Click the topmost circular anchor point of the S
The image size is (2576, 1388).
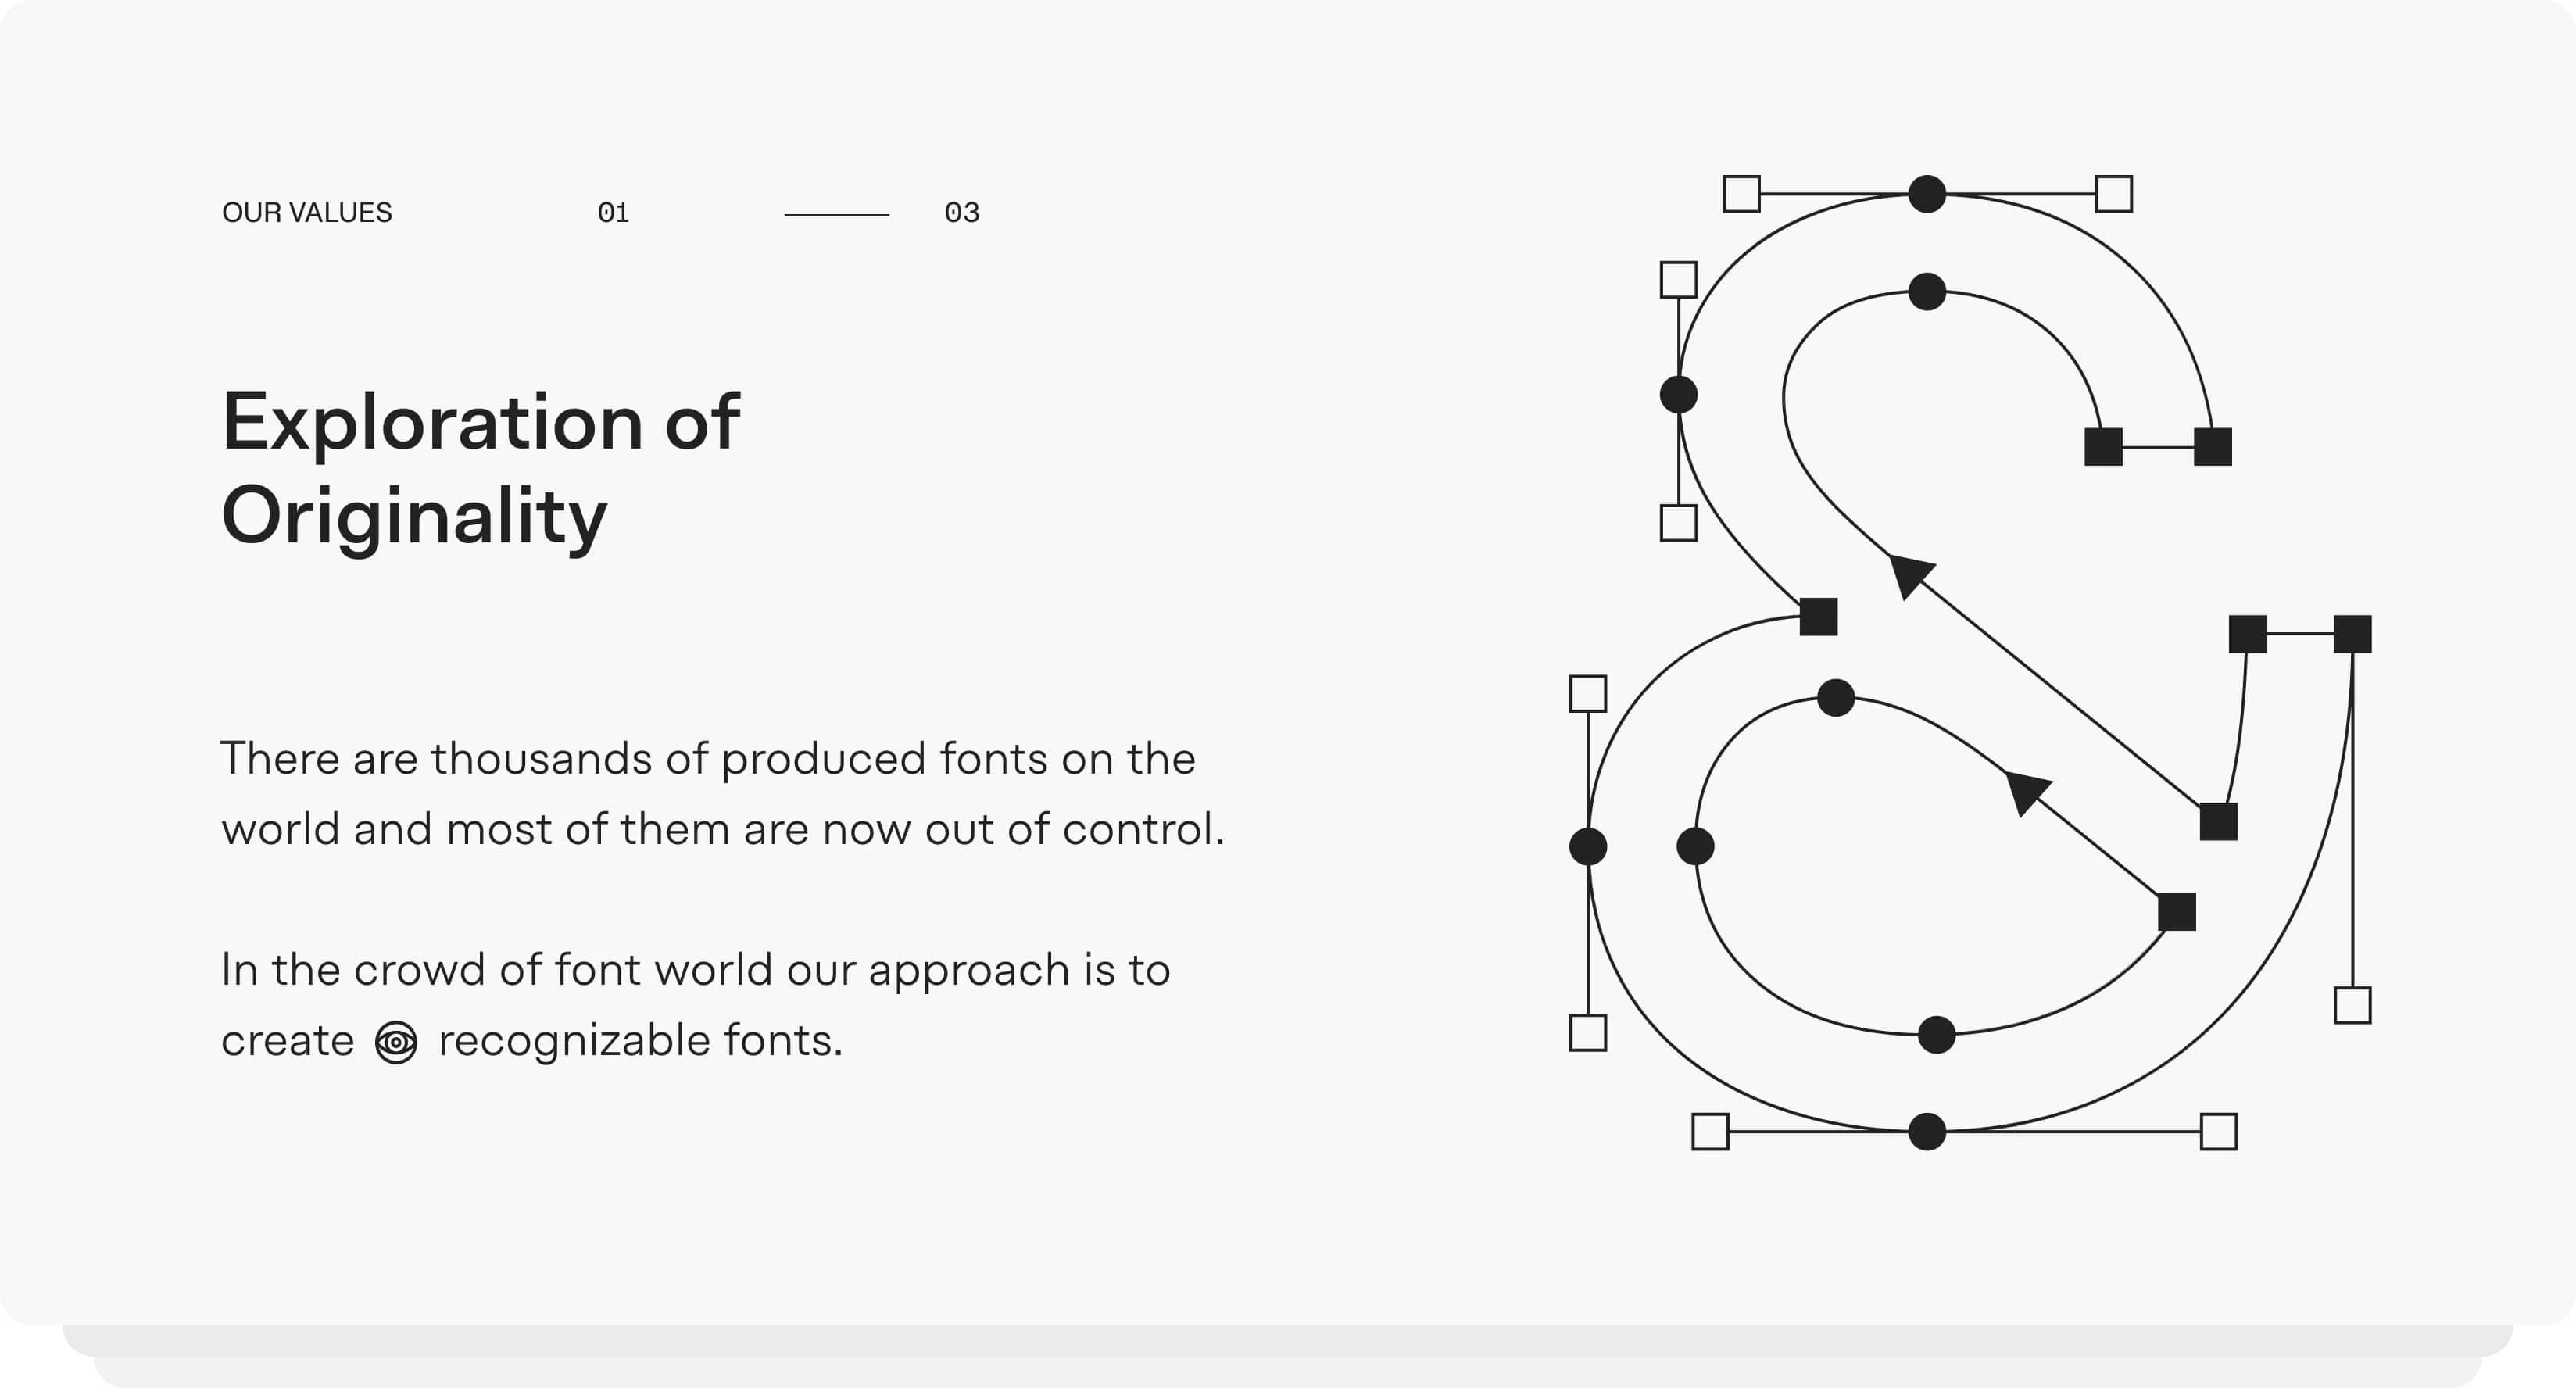[1927, 193]
